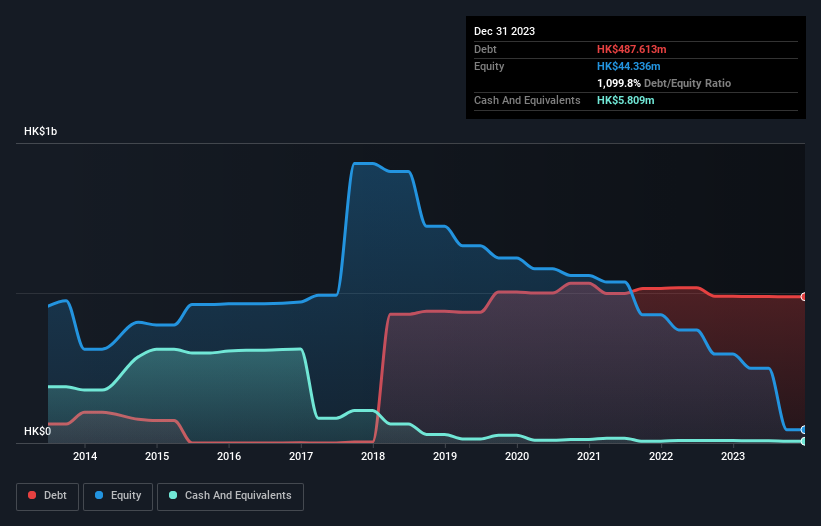The width and height of the screenshot is (821, 526).
Task: Select the 2019 x-axis label
Action: pyautogui.click(x=445, y=456)
